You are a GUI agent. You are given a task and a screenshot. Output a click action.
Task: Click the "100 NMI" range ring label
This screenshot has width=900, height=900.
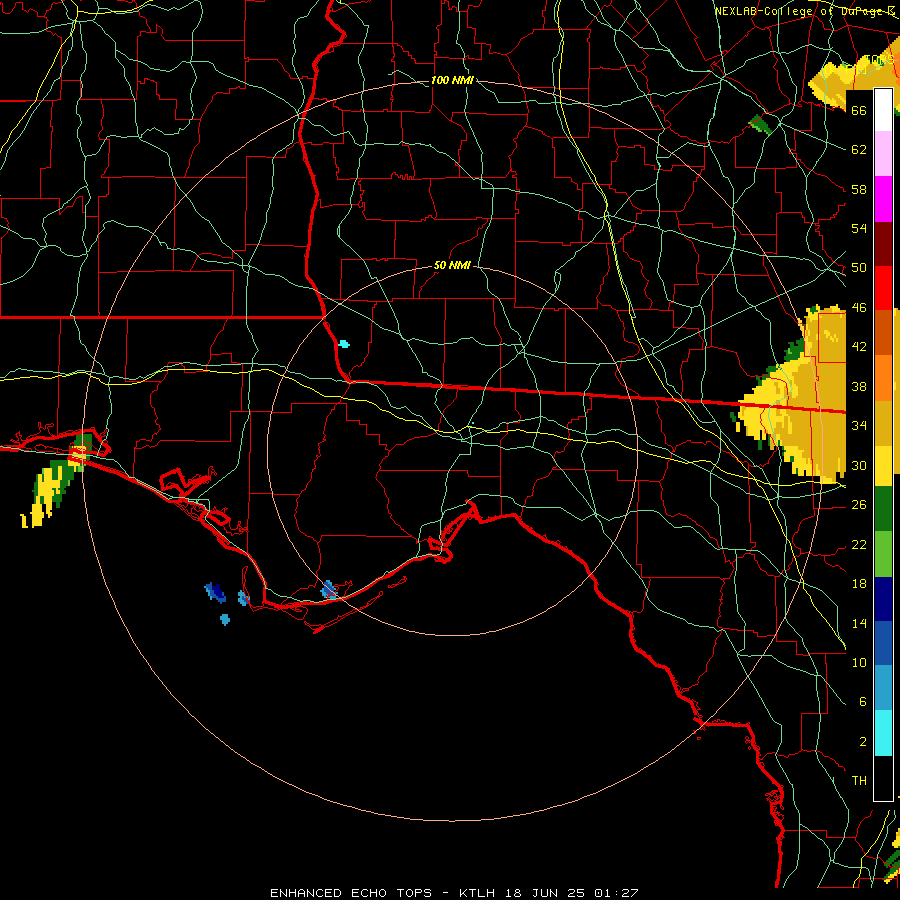click(x=452, y=80)
